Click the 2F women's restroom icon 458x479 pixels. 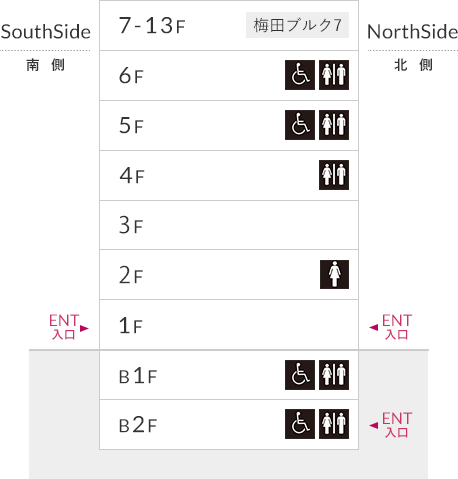pyautogui.click(x=334, y=274)
